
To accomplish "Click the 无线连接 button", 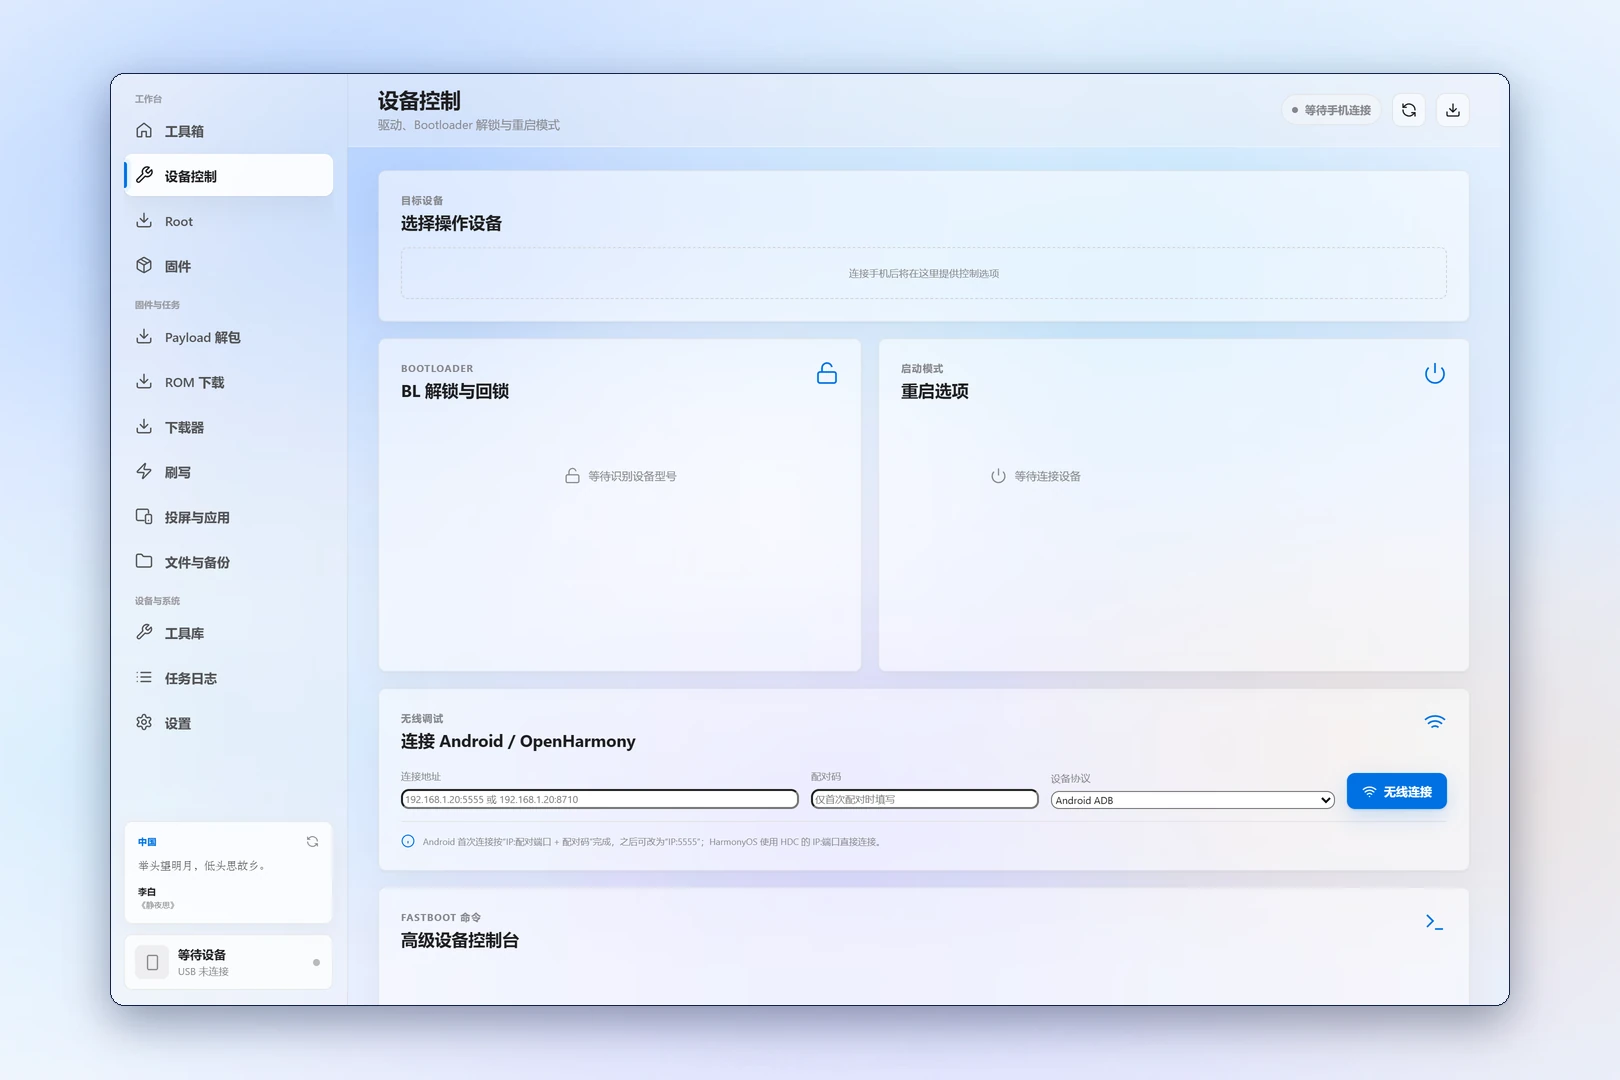I will 1397,791.
